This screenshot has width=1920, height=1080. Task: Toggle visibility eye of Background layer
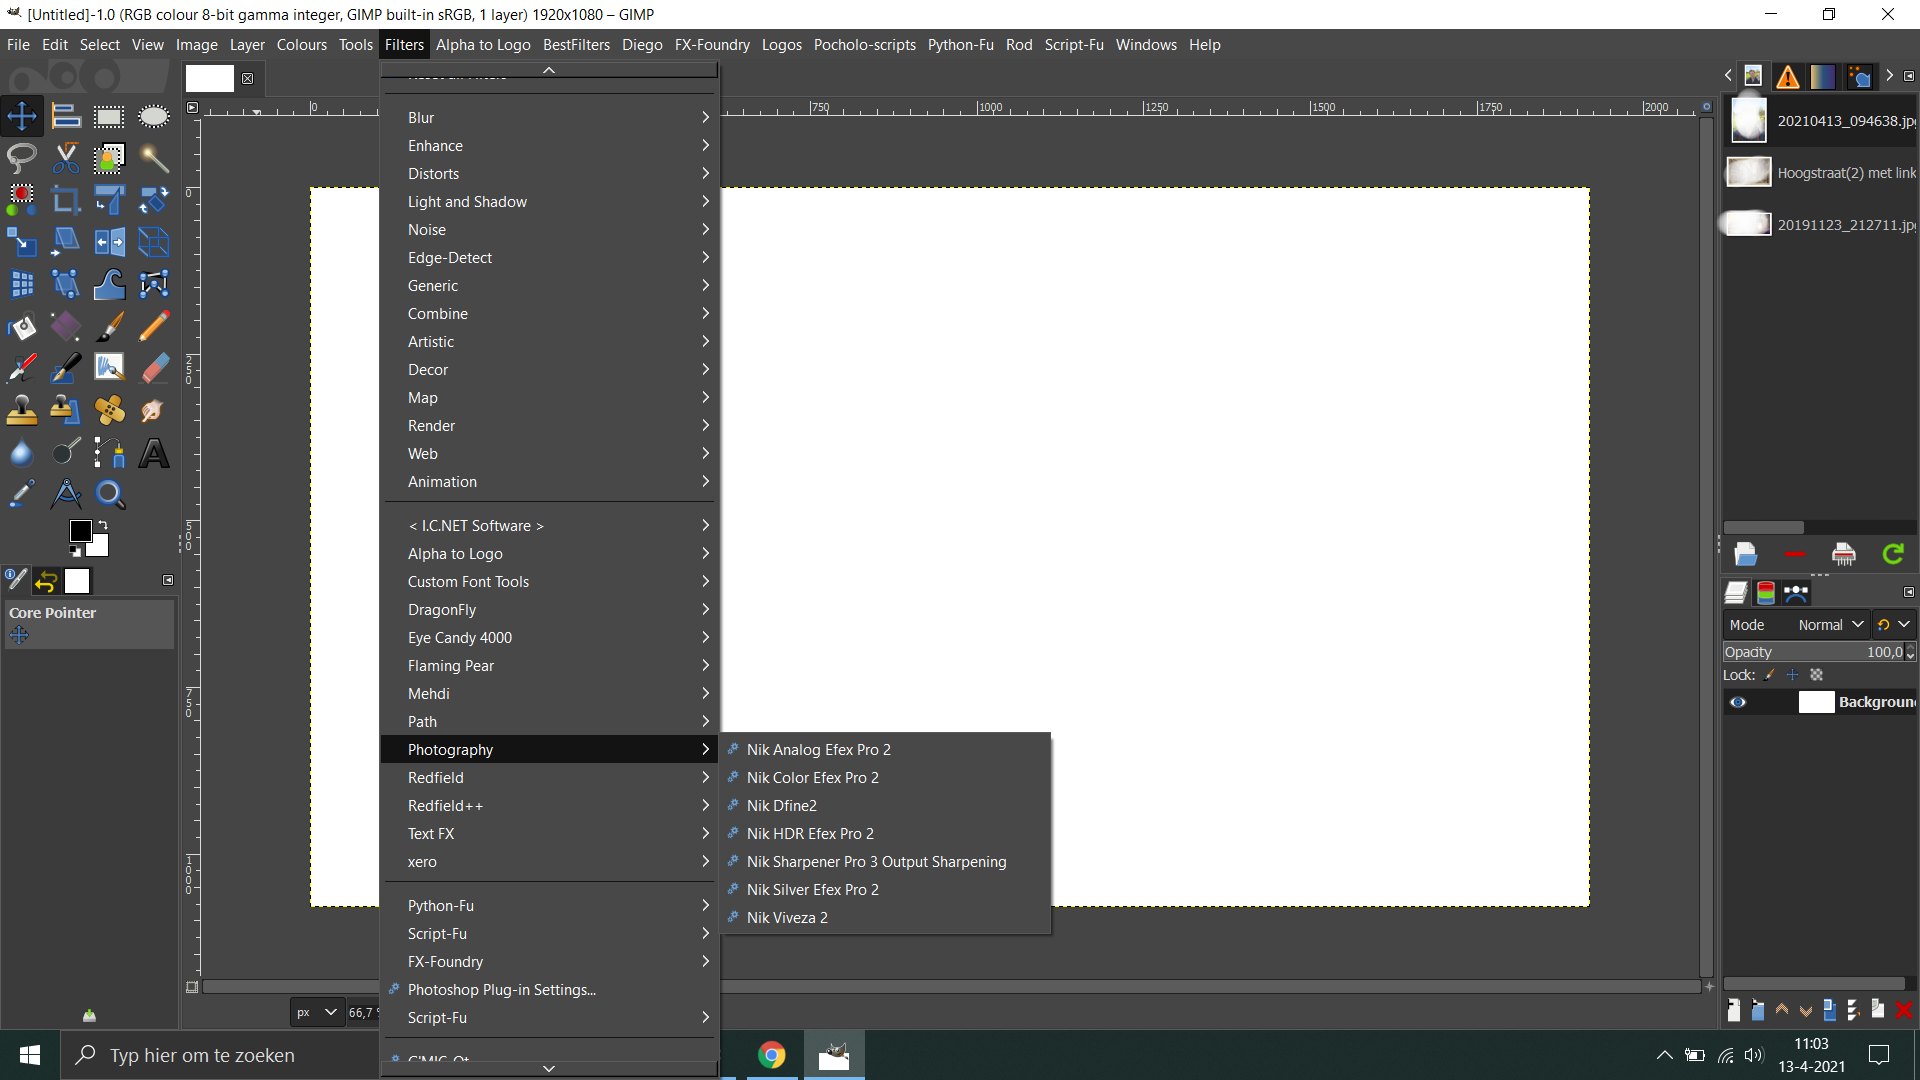point(1738,702)
